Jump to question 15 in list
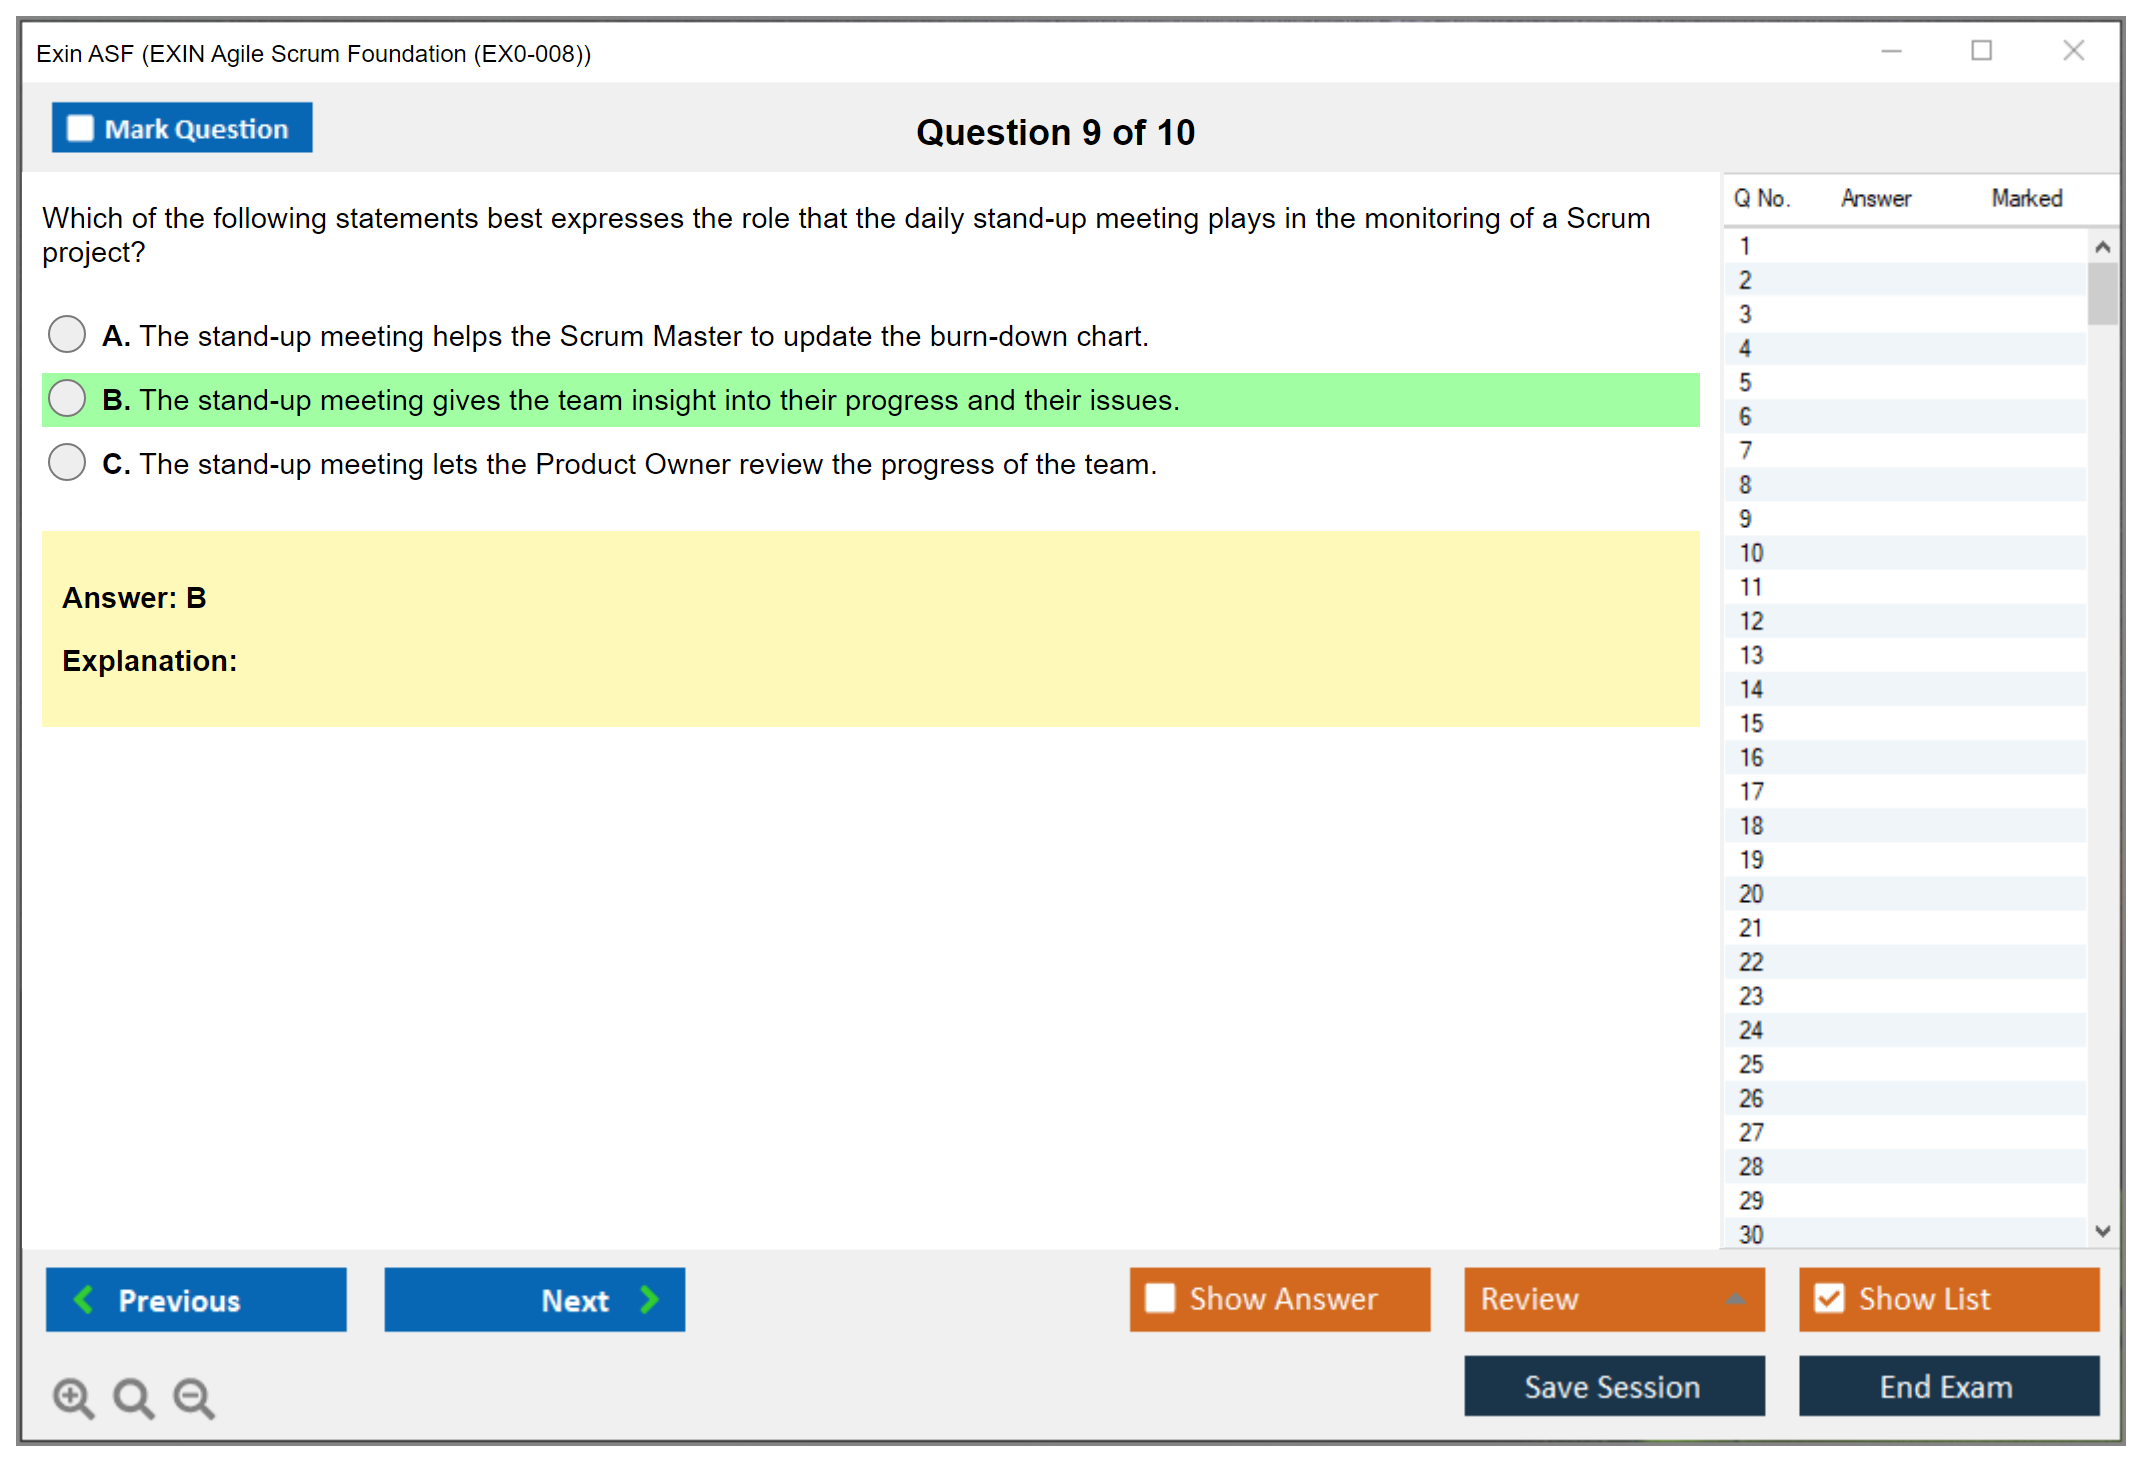 pyautogui.click(x=1751, y=723)
